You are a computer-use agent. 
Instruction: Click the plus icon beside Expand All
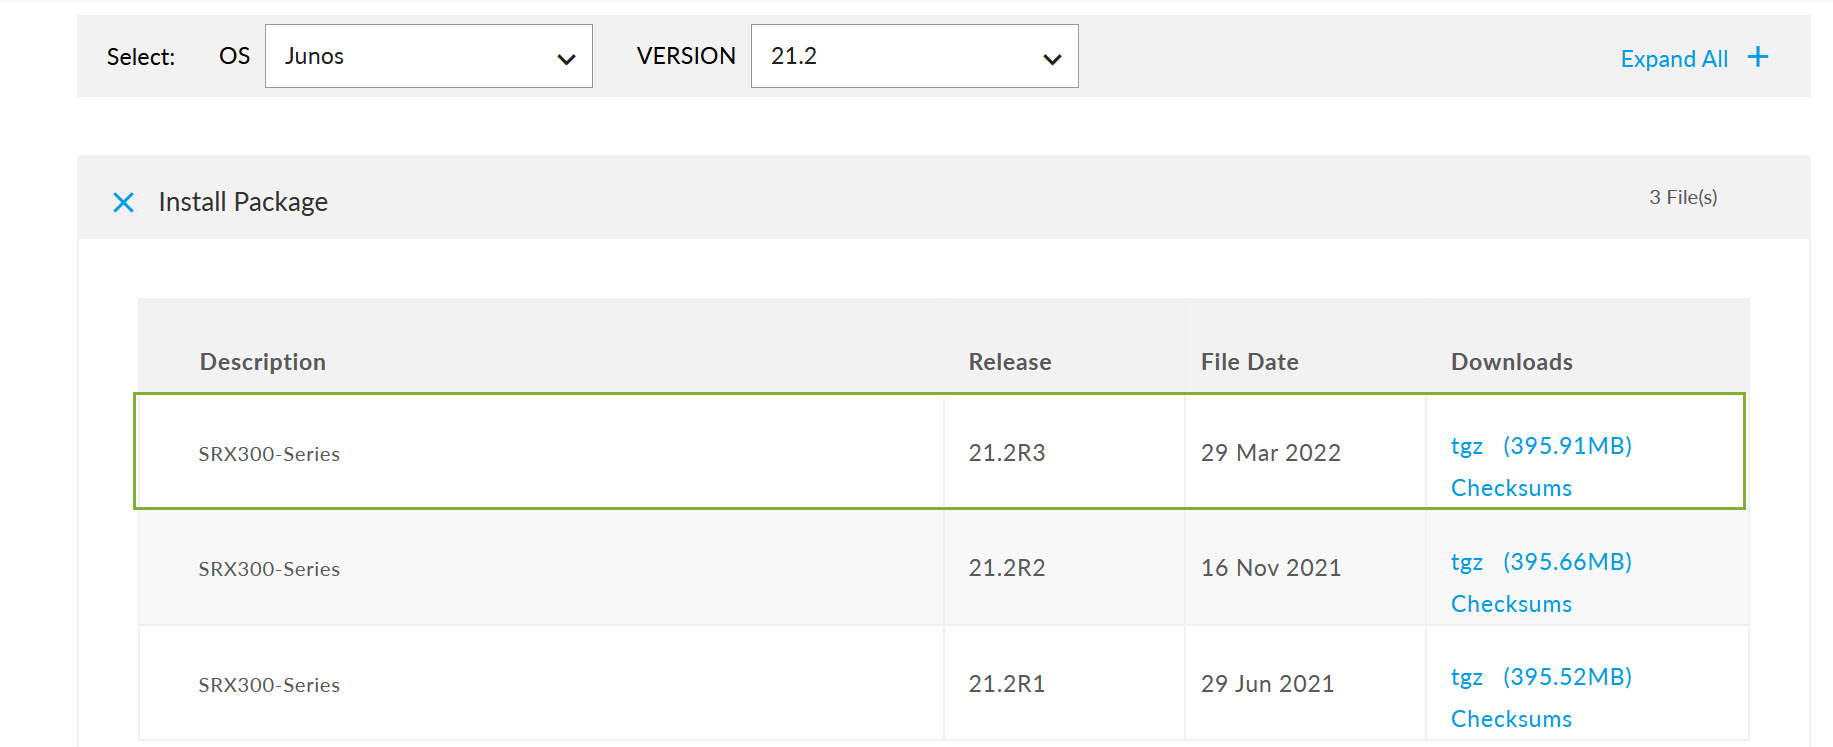(1757, 57)
